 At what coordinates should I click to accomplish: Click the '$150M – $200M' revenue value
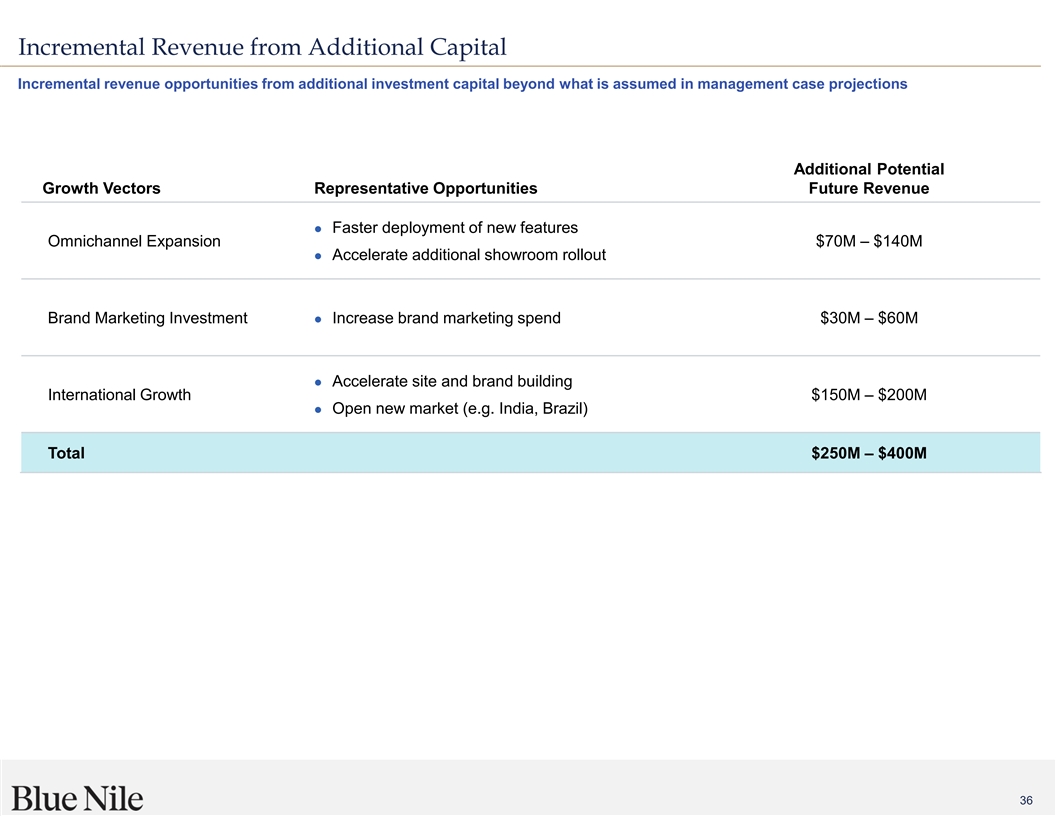[868, 395]
